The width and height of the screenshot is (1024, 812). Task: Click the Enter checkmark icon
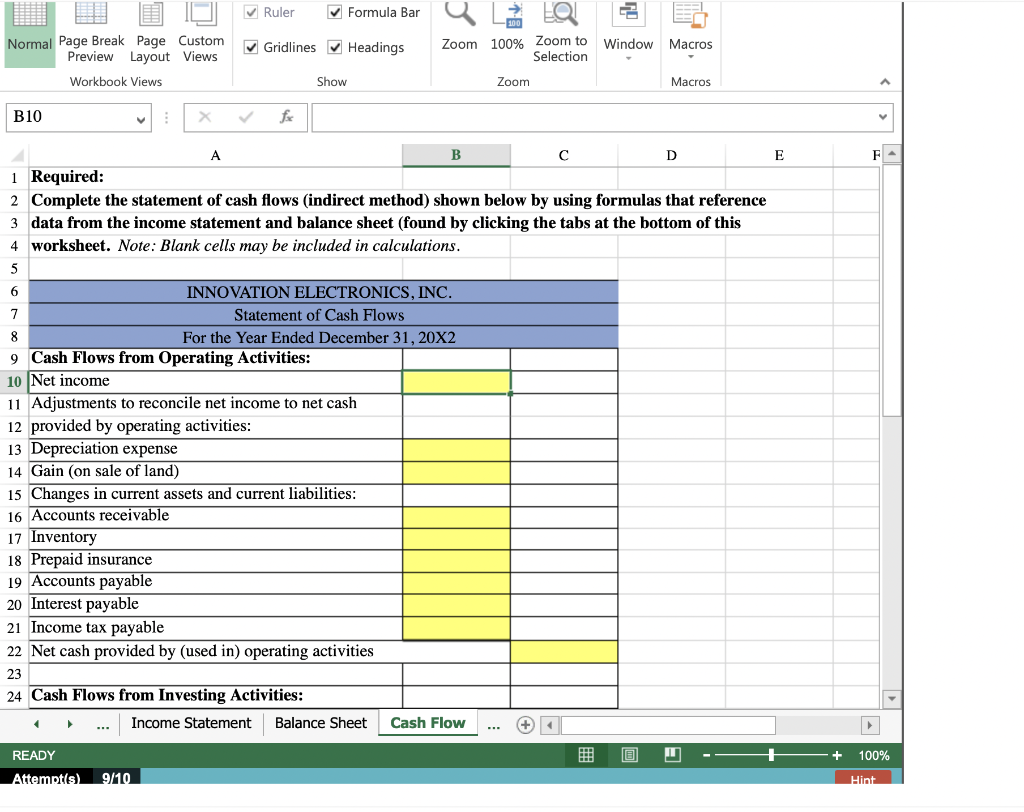click(x=246, y=117)
